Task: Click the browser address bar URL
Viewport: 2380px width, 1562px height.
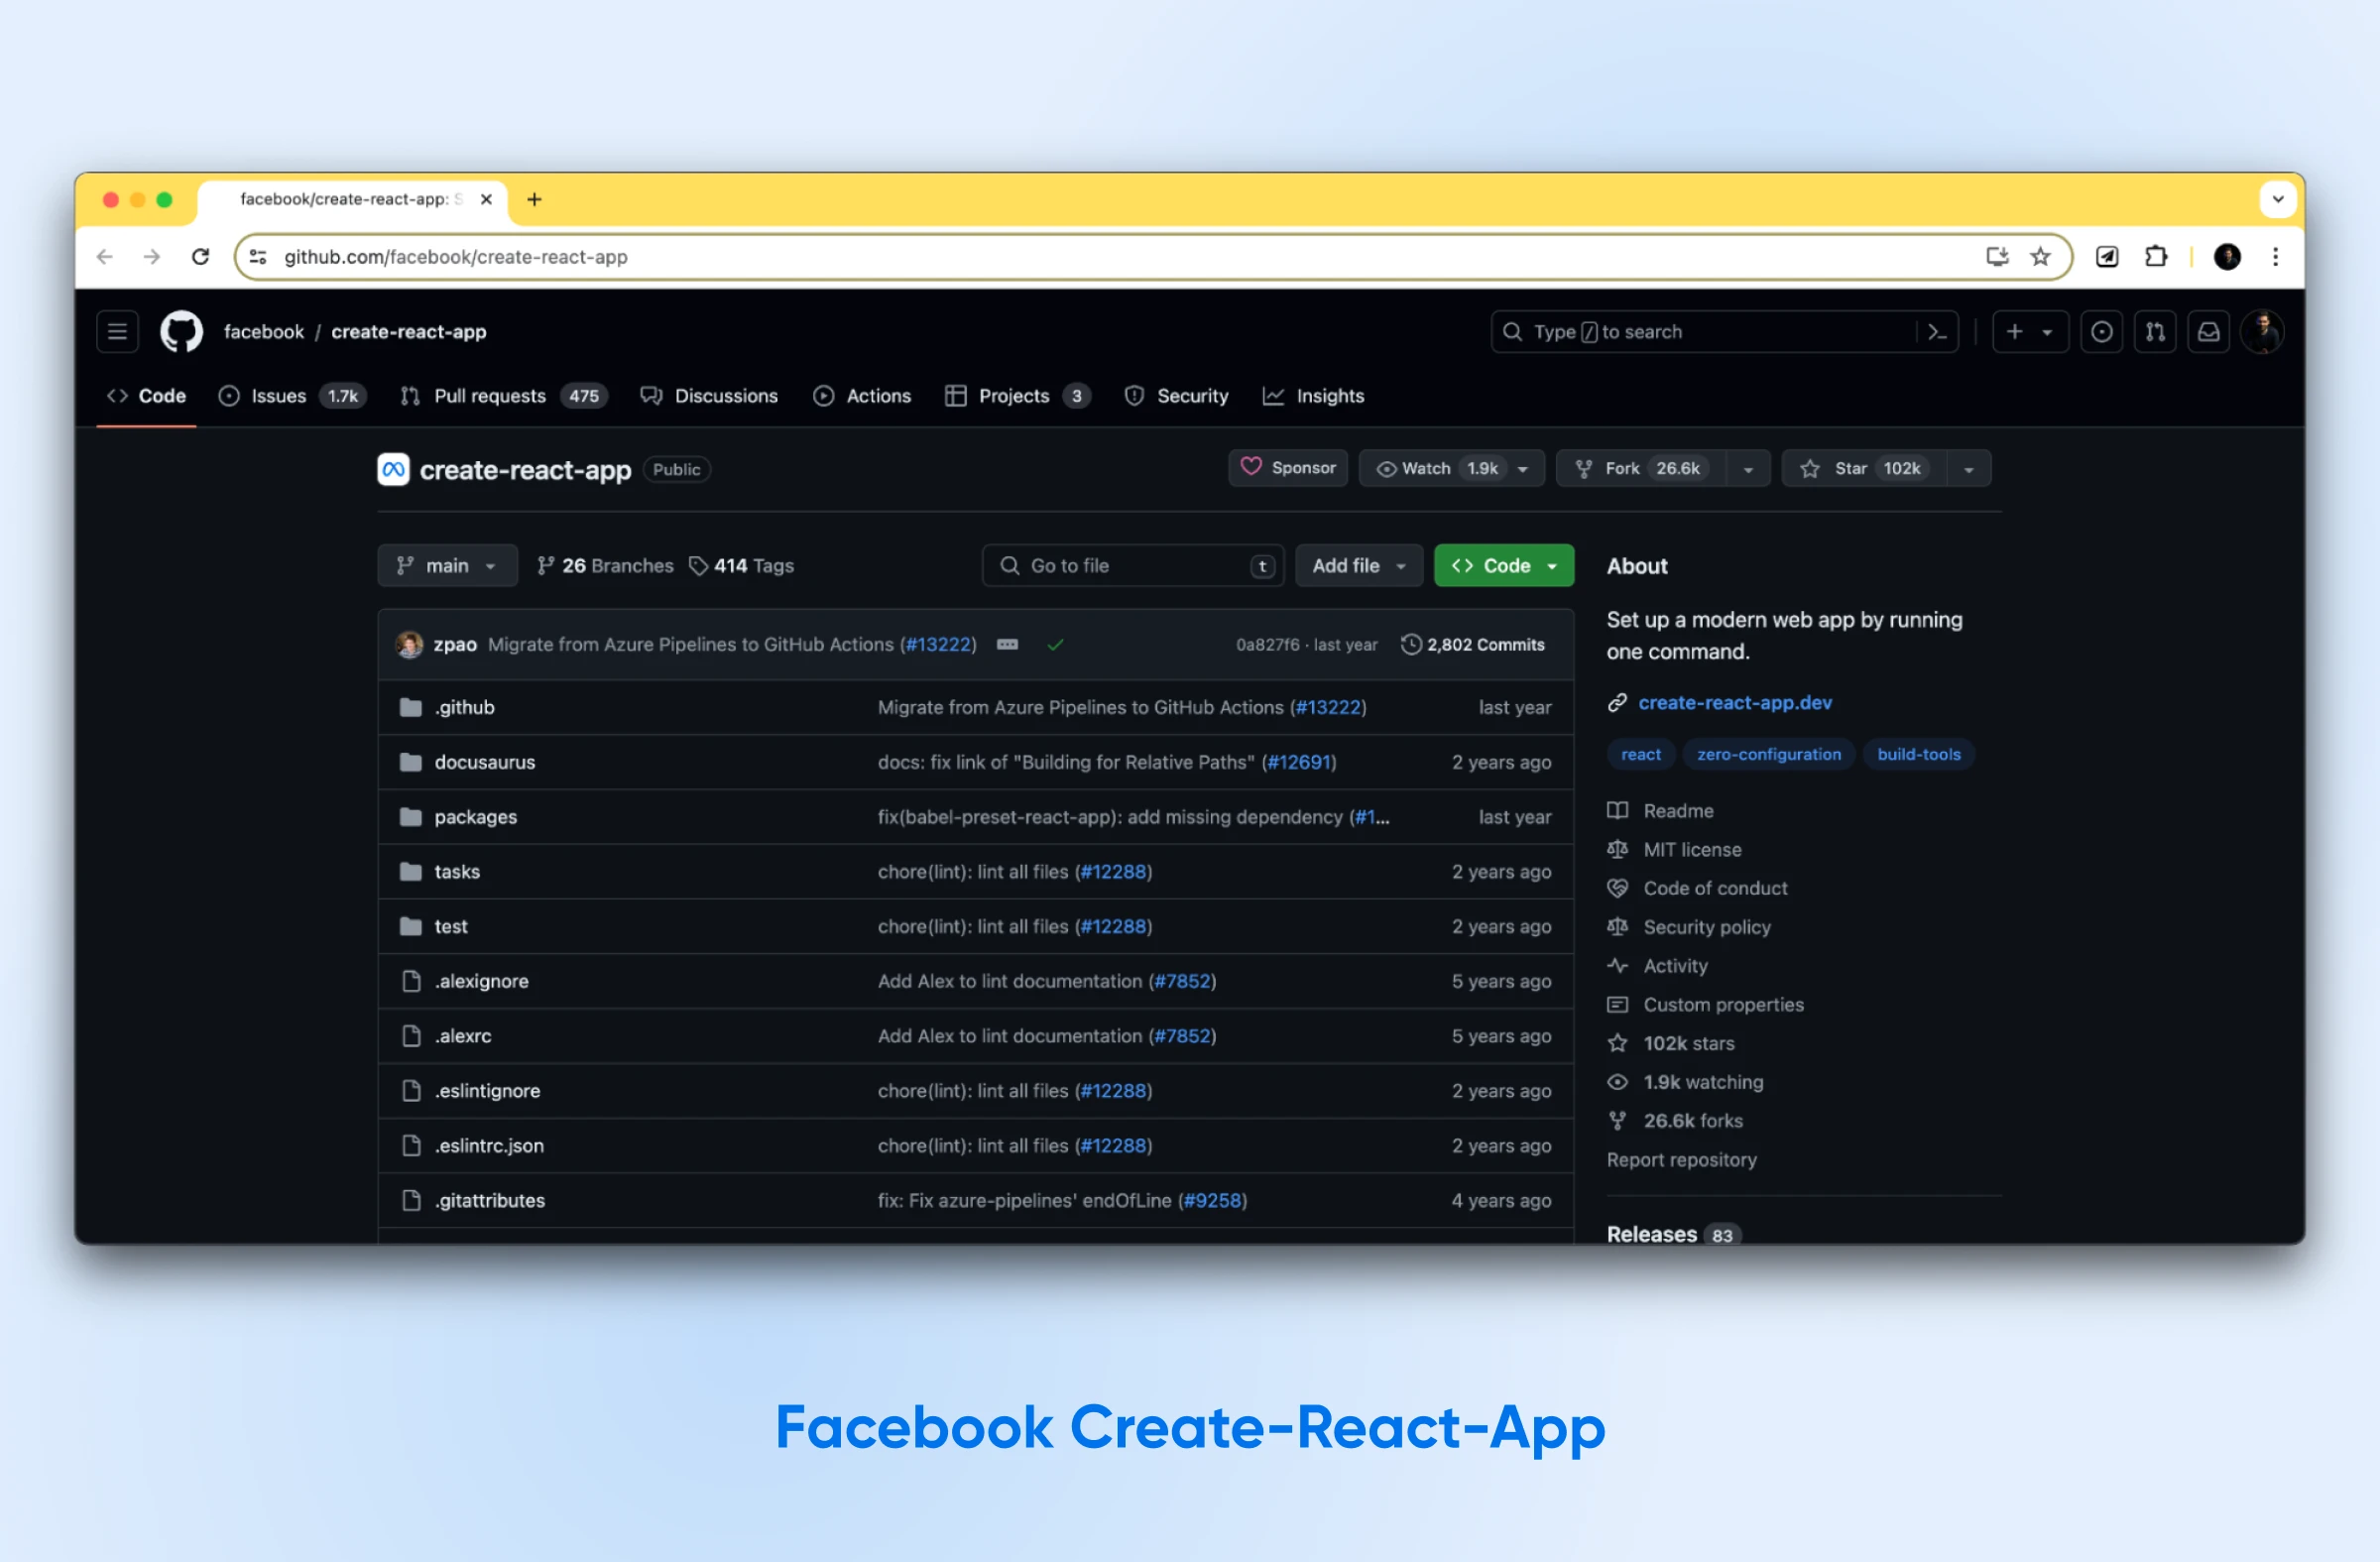Action: [455, 257]
